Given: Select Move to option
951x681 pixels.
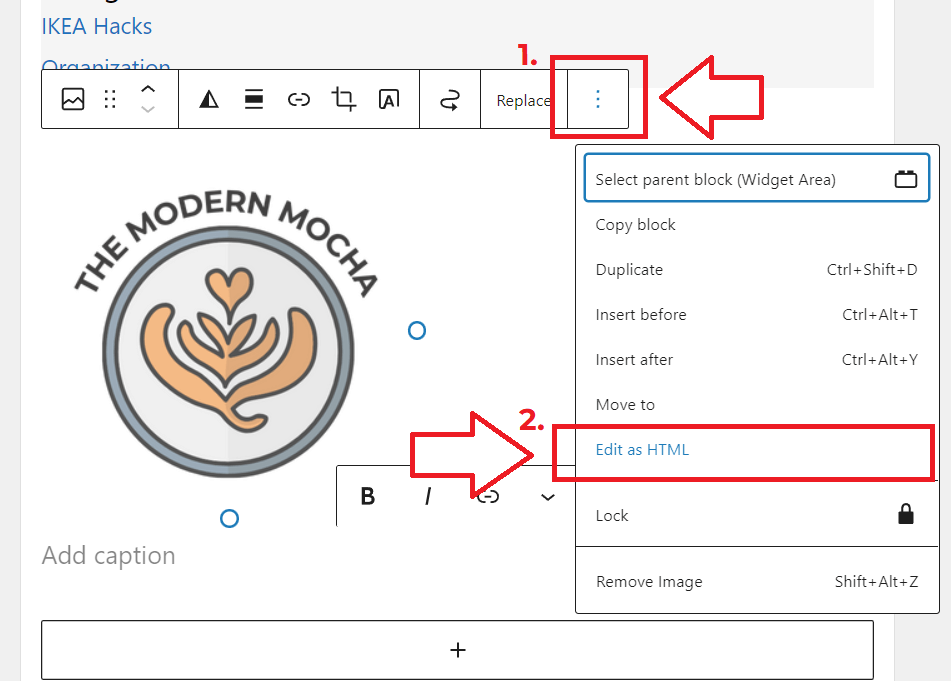Looking at the screenshot, I should click(756, 404).
